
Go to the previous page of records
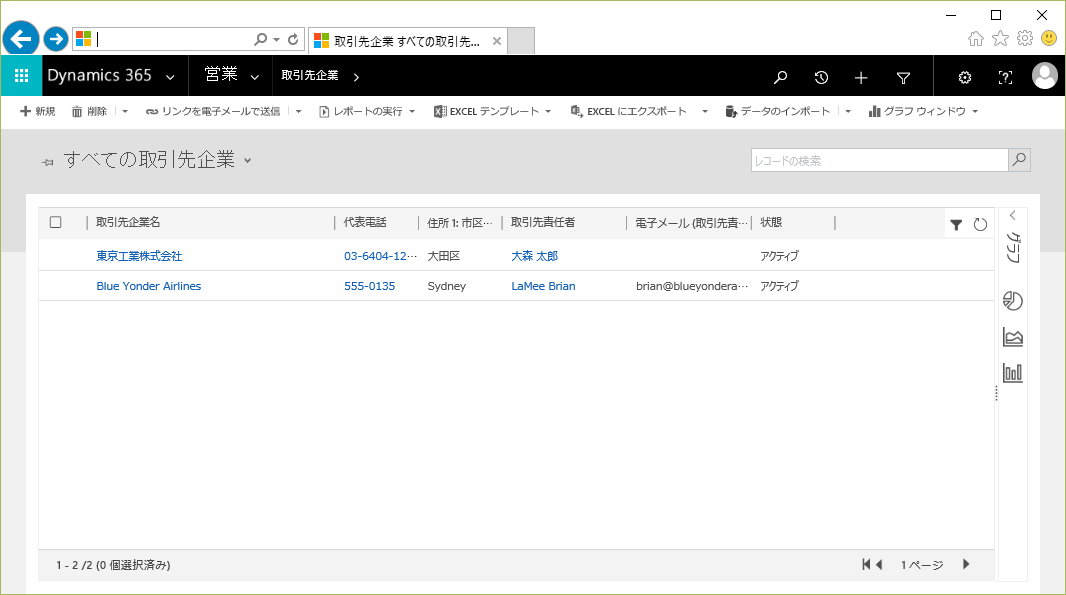point(879,564)
